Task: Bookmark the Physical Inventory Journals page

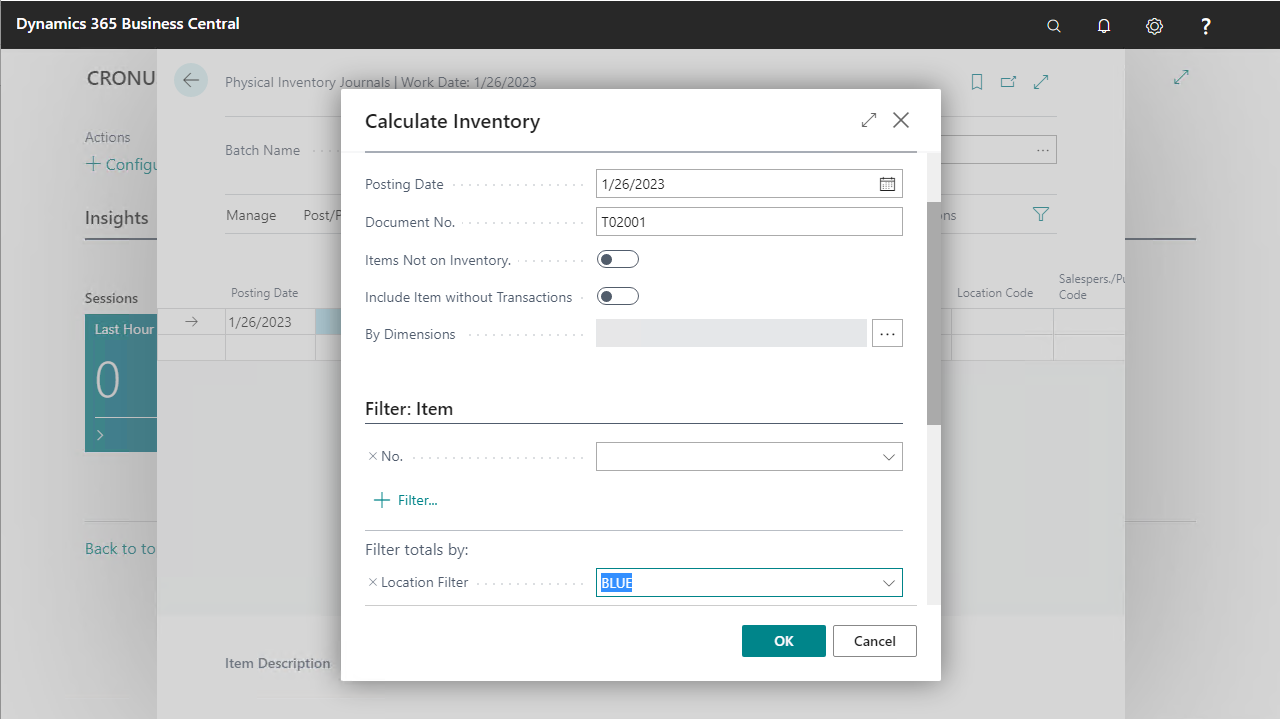Action: coord(977,82)
